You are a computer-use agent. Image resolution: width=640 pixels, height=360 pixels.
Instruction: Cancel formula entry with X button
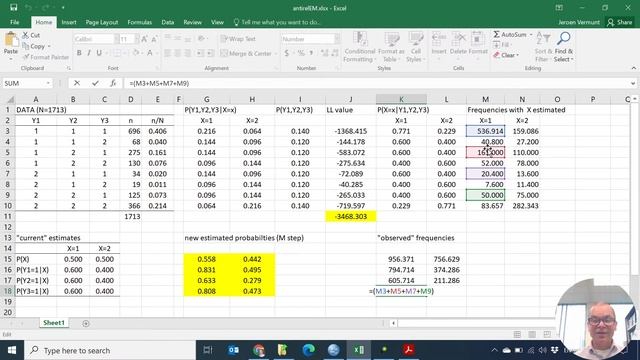point(77,83)
